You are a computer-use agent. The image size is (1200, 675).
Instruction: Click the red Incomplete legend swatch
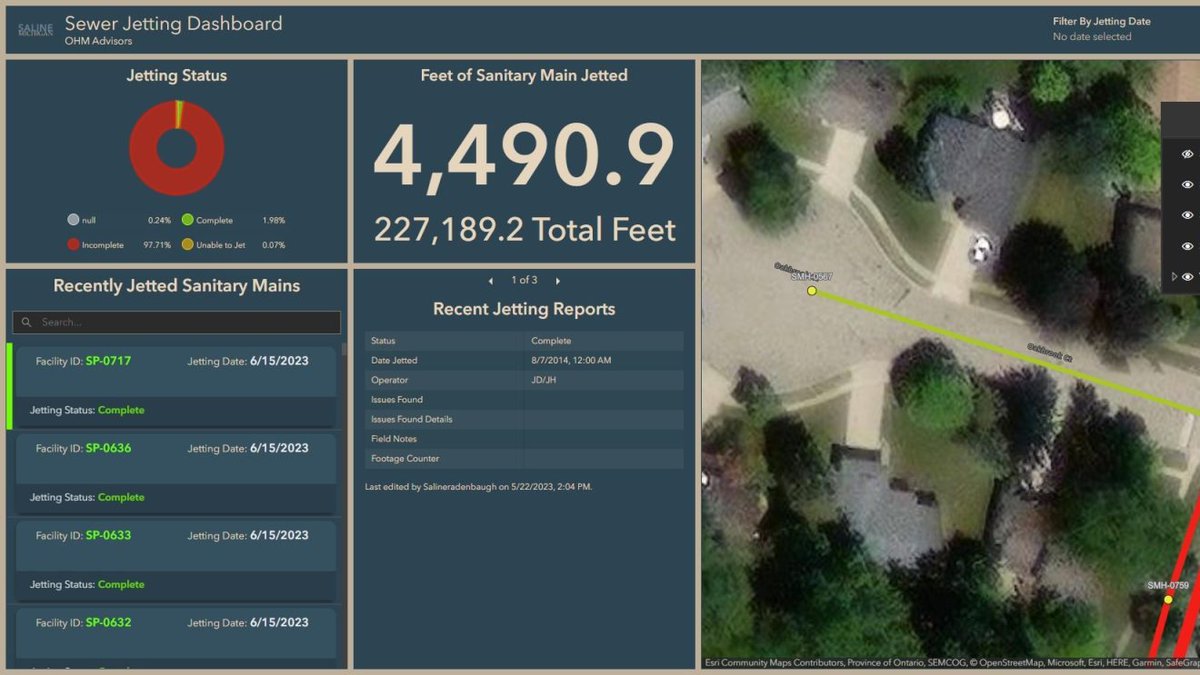click(73, 244)
